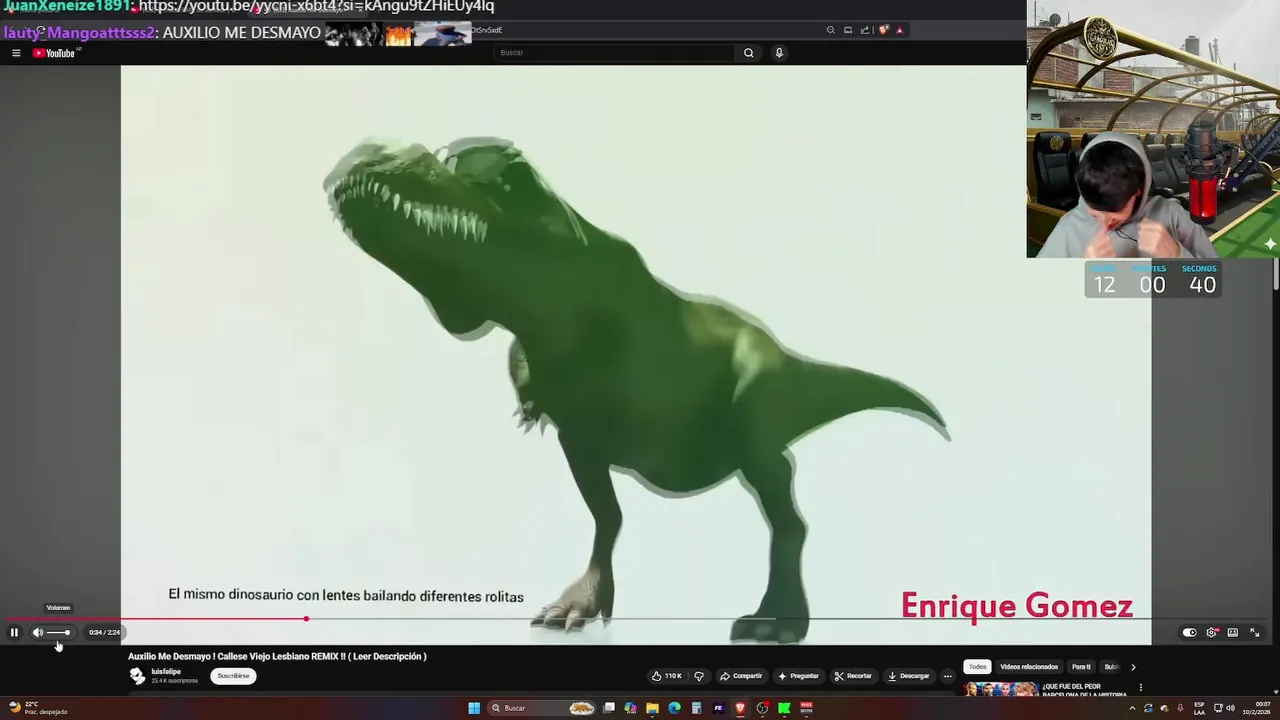Screen dimensions: 1280x720
Task: Click the share icon in browser address bar
Action: (865, 30)
